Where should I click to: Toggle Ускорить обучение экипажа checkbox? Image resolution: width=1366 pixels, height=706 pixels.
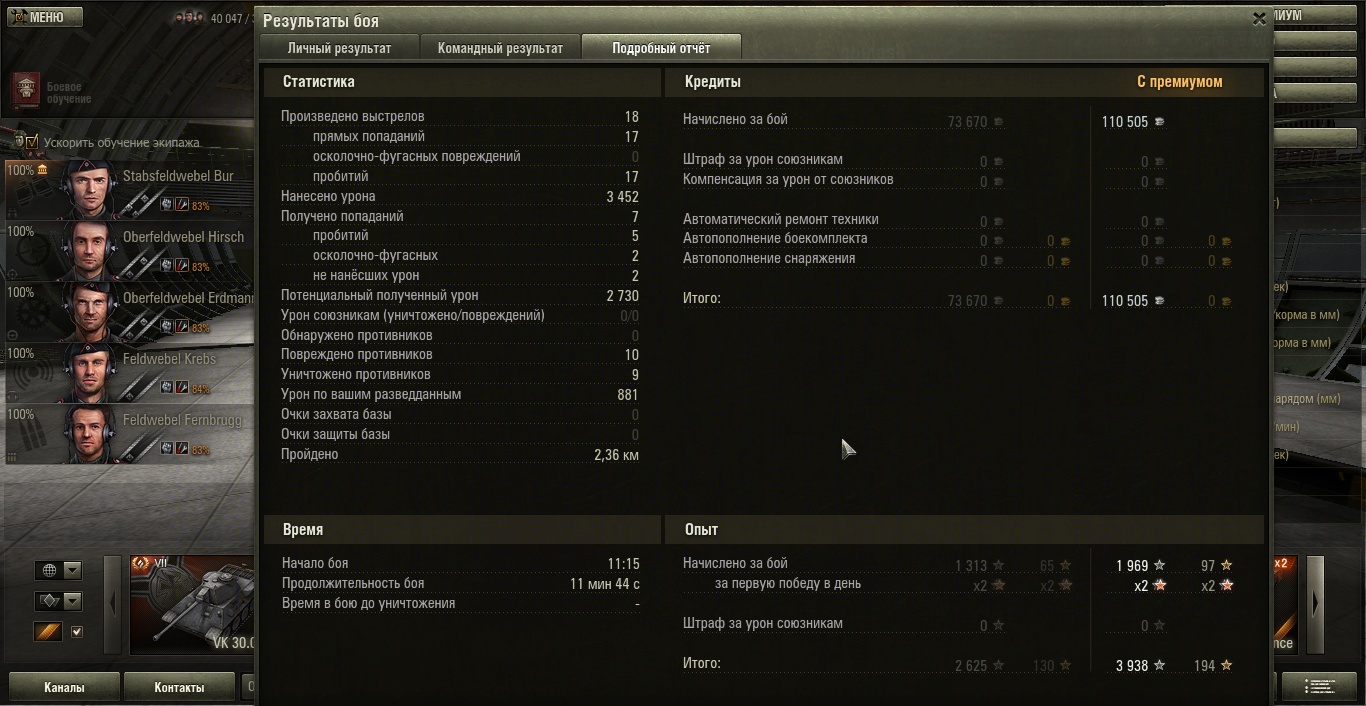[x=32, y=142]
